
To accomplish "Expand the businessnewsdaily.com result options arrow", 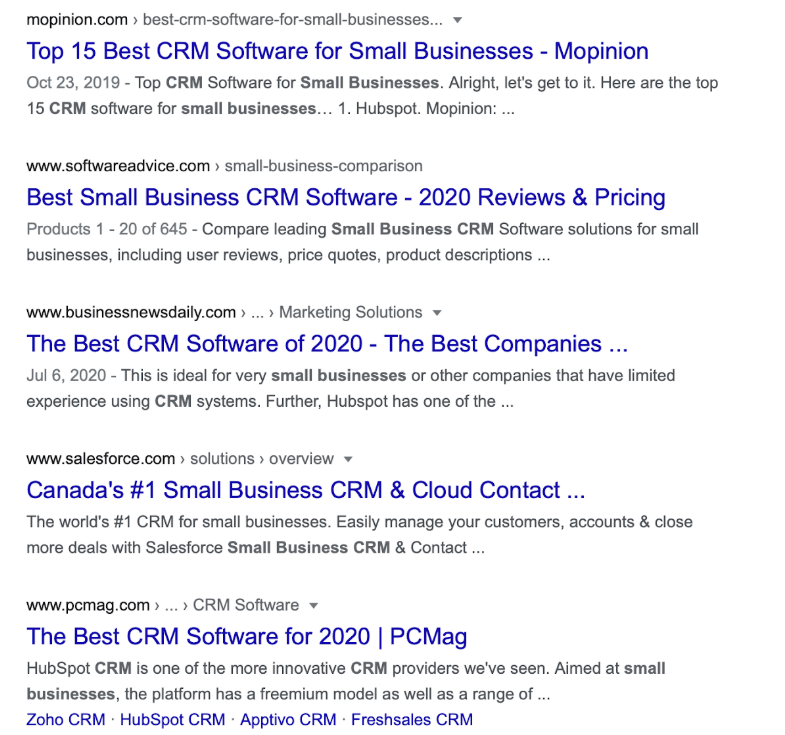I will pyautogui.click(x=437, y=313).
